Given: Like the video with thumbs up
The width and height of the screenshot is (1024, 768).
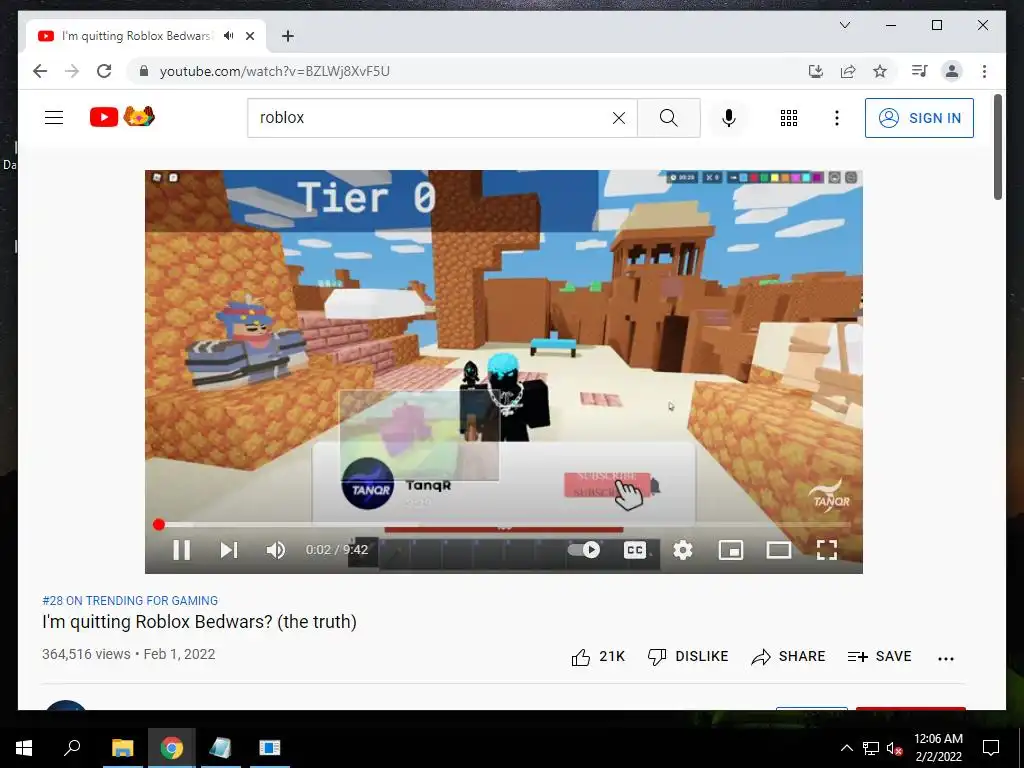Looking at the screenshot, I should [x=598, y=656].
